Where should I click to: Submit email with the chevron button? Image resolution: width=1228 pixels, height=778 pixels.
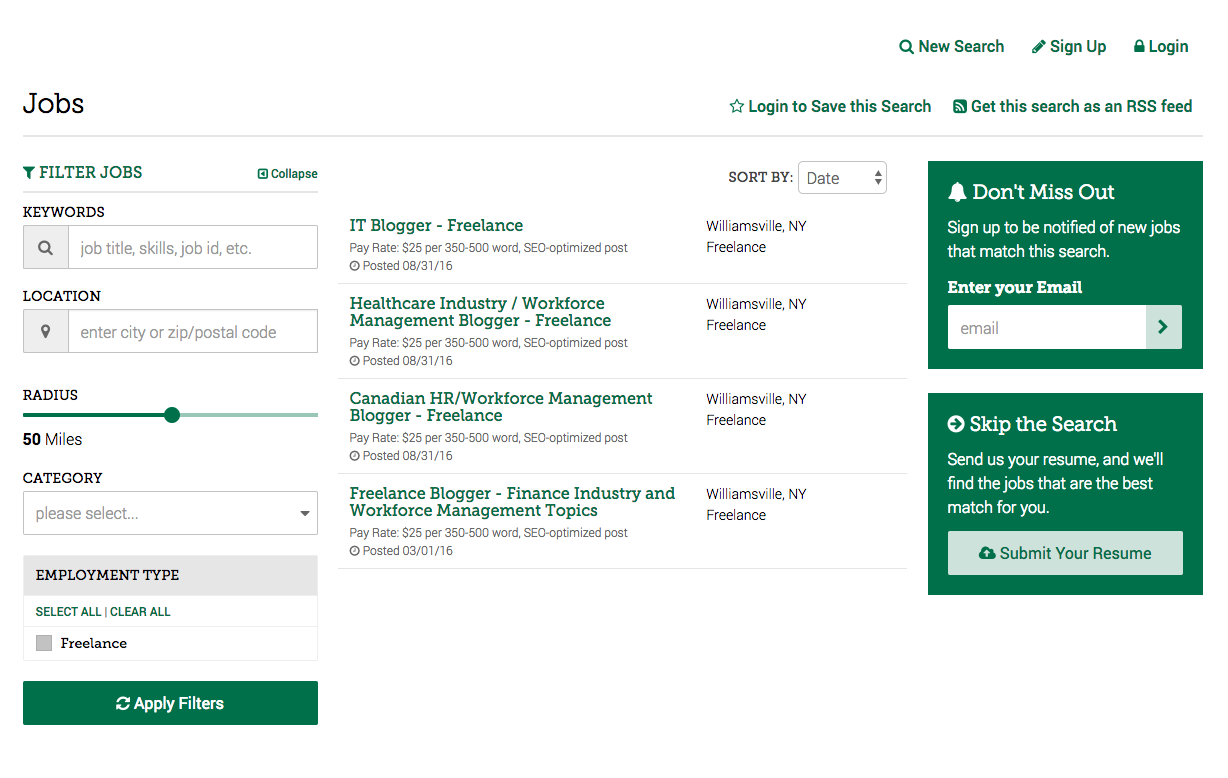1163,327
